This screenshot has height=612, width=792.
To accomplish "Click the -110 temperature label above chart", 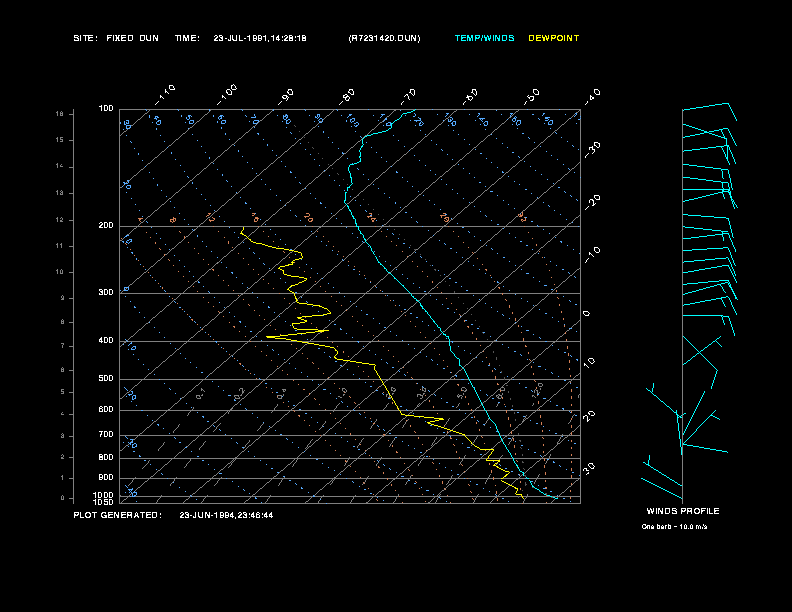I will pyautogui.click(x=165, y=95).
